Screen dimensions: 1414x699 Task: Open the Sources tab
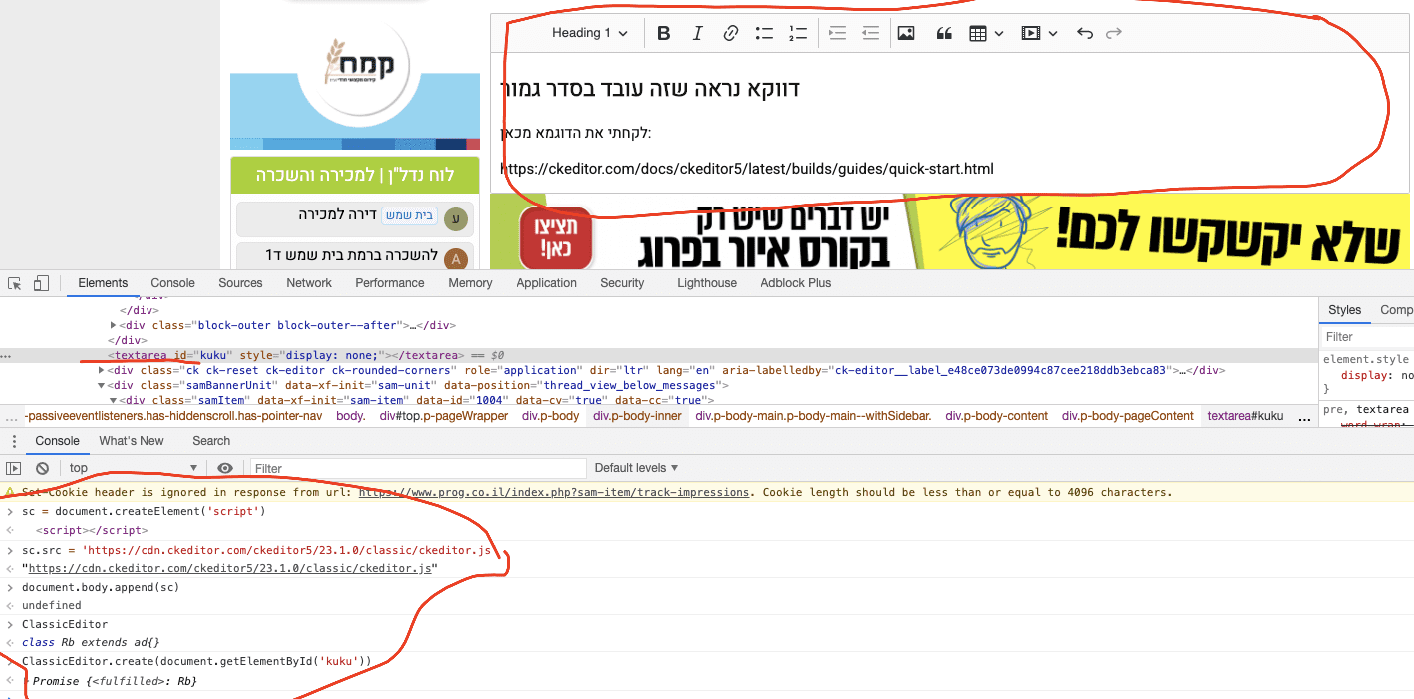point(240,283)
